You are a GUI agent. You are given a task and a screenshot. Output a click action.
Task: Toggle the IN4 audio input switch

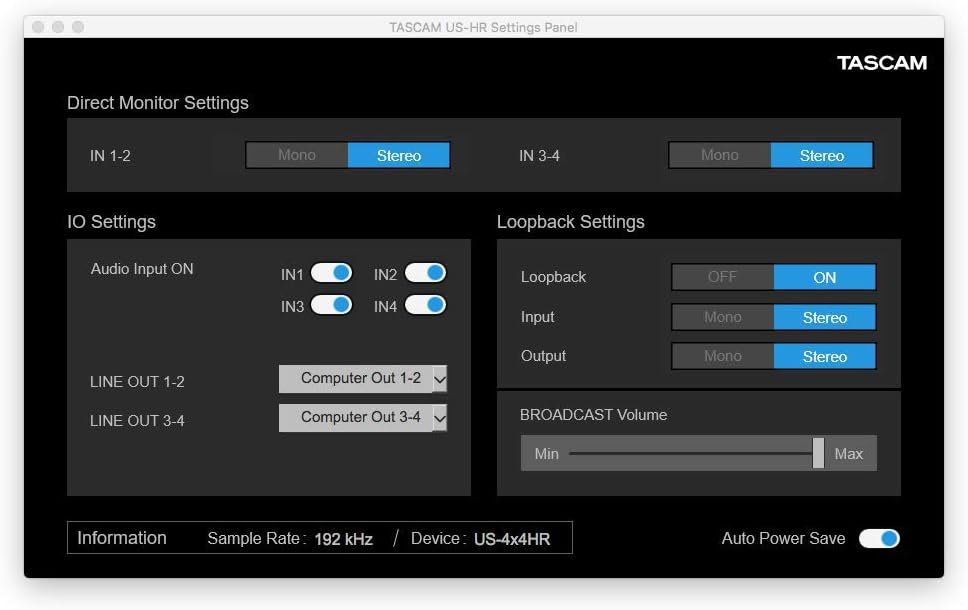[425, 306]
